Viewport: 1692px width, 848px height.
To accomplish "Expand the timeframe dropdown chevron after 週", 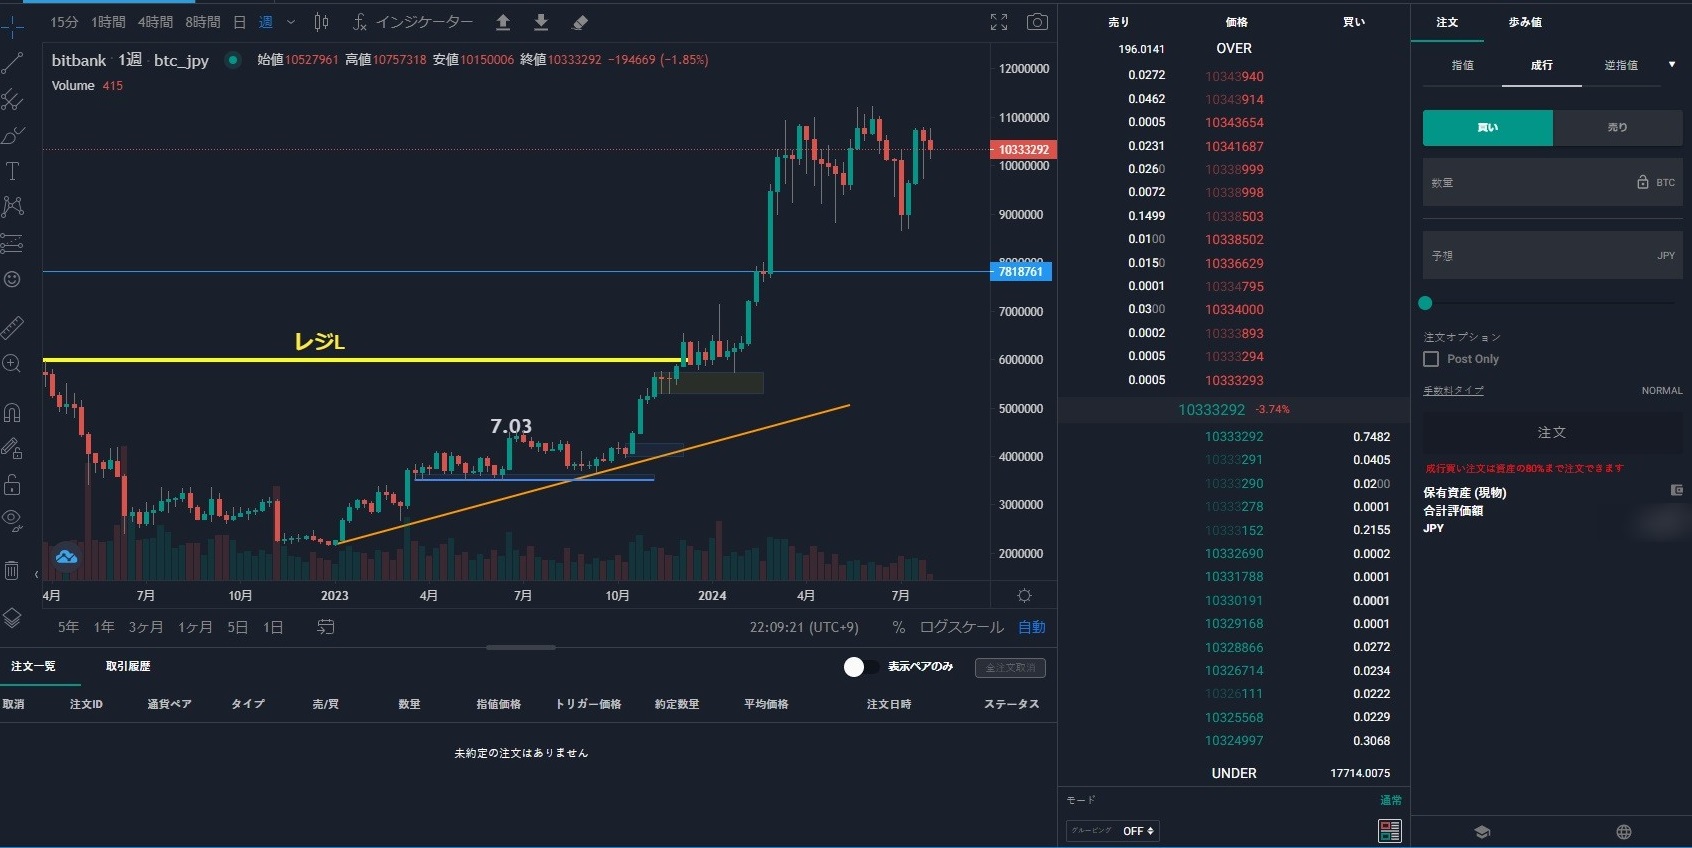I will 291,22.
